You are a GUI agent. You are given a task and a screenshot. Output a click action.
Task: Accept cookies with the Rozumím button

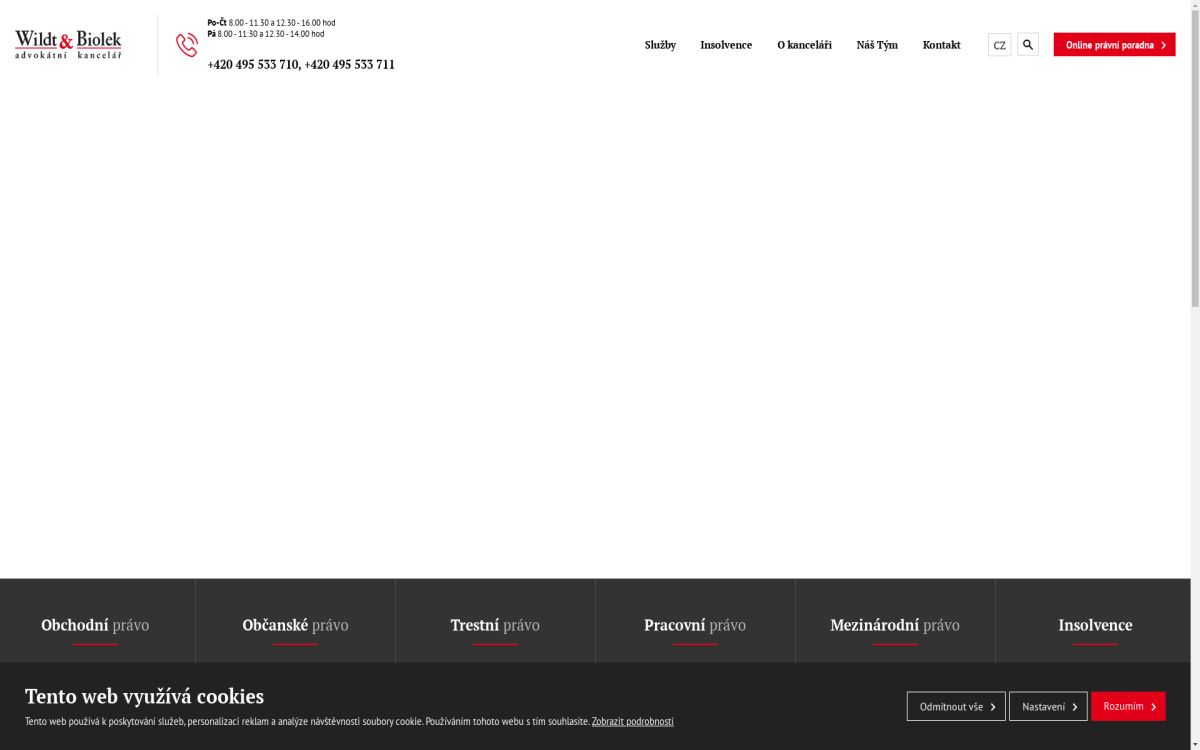(1128, 706)
